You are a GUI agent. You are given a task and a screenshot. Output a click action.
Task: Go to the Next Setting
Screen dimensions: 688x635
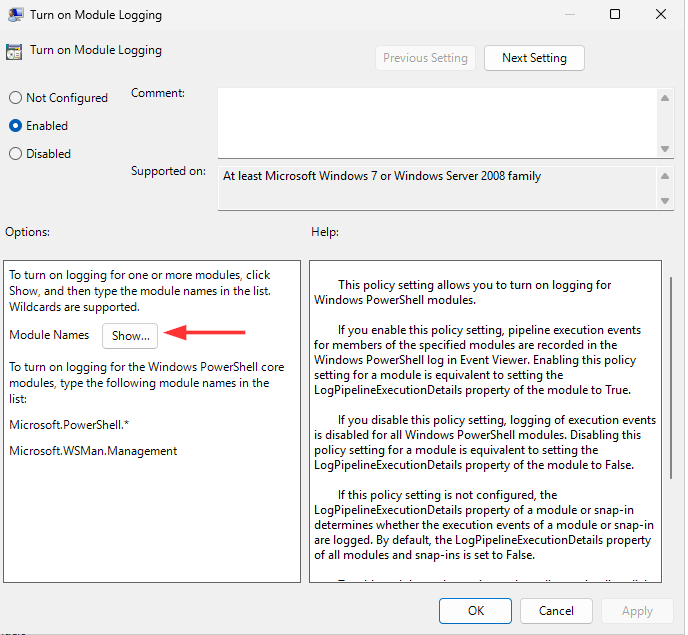[x=534, y=58]
